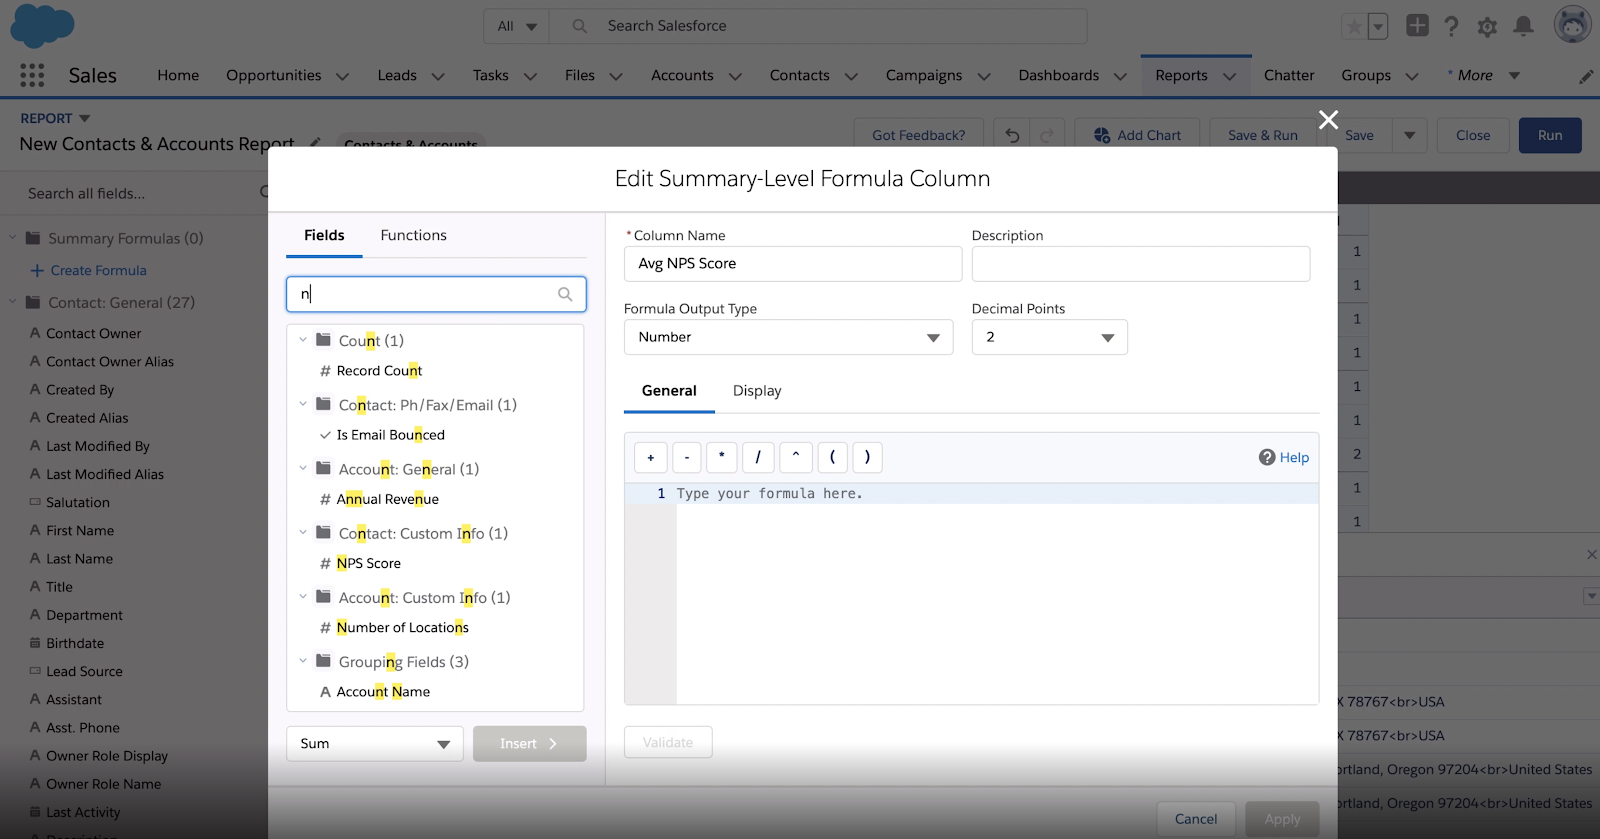Open the Sum aggregate dropdown
Screen dimensions: 1600x839
(x=374, y=744)
